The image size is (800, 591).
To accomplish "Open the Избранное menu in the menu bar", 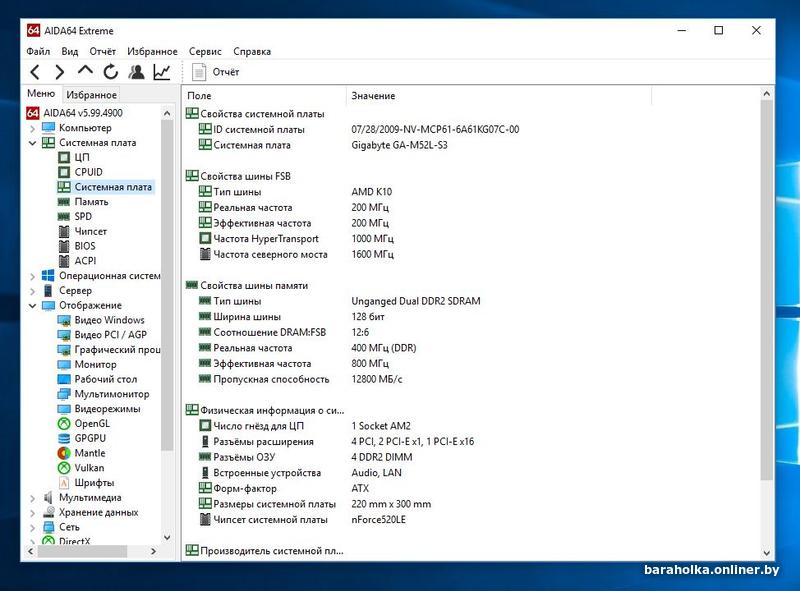I will tap(152, 52).
